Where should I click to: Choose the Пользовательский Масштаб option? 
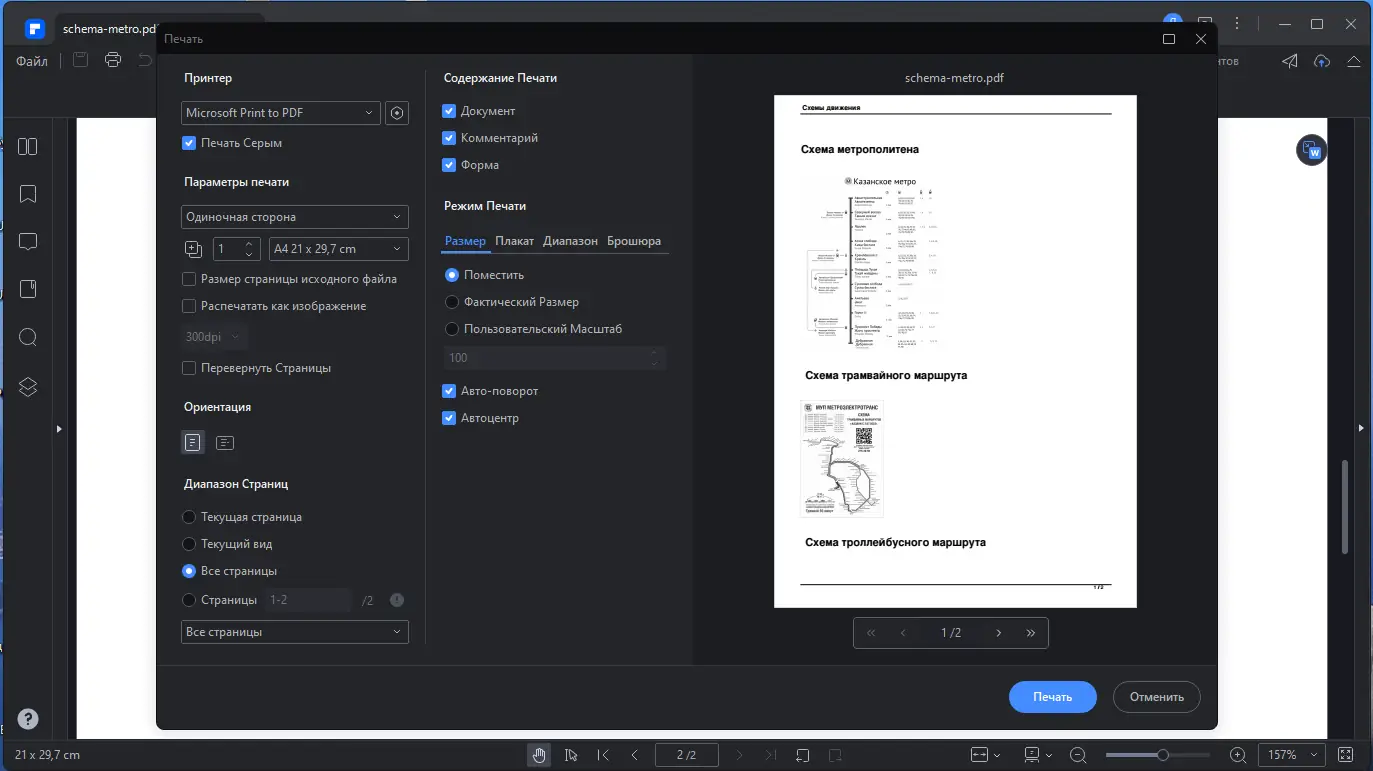pos(453,329)
